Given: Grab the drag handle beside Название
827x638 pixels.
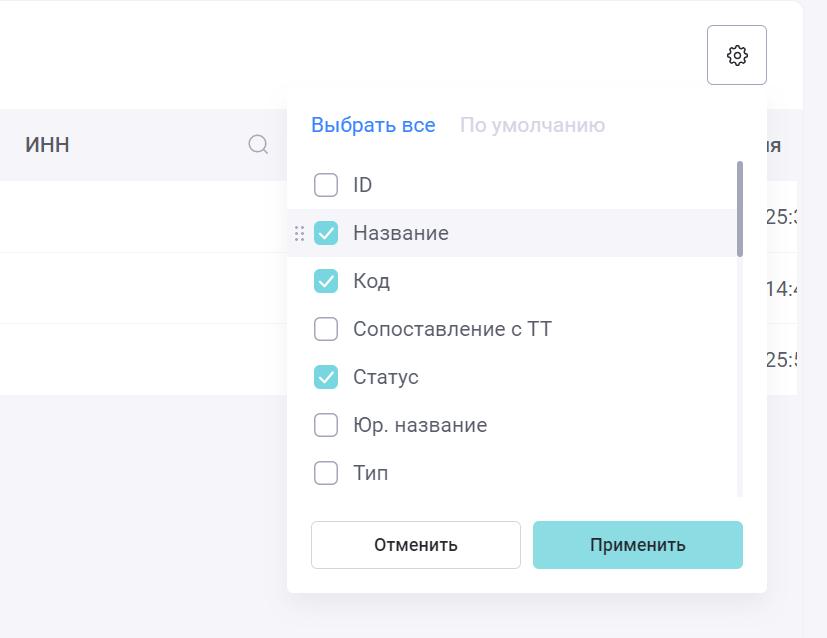Looking at the screenshot, I should (299, 233).
